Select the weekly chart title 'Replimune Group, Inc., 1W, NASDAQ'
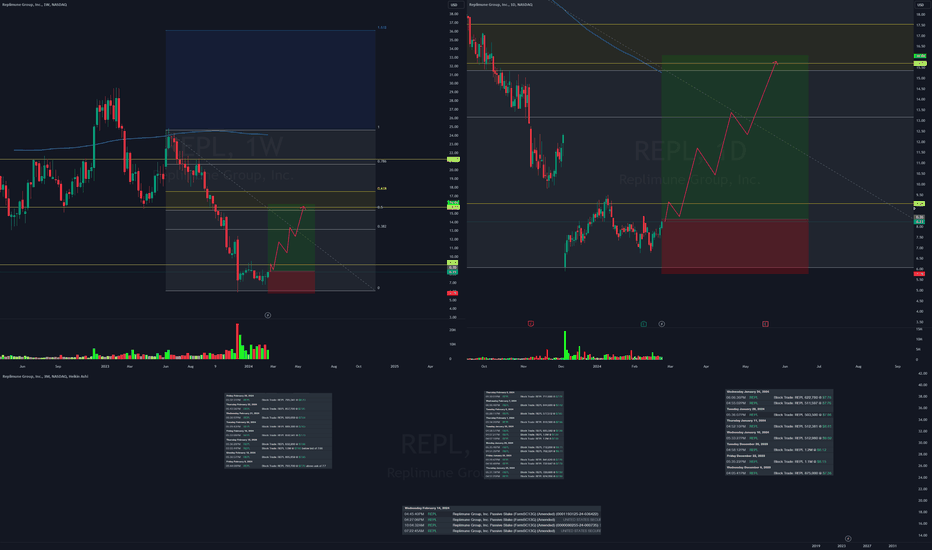Screen dimensions: 932x550 [x=34, y=5]
